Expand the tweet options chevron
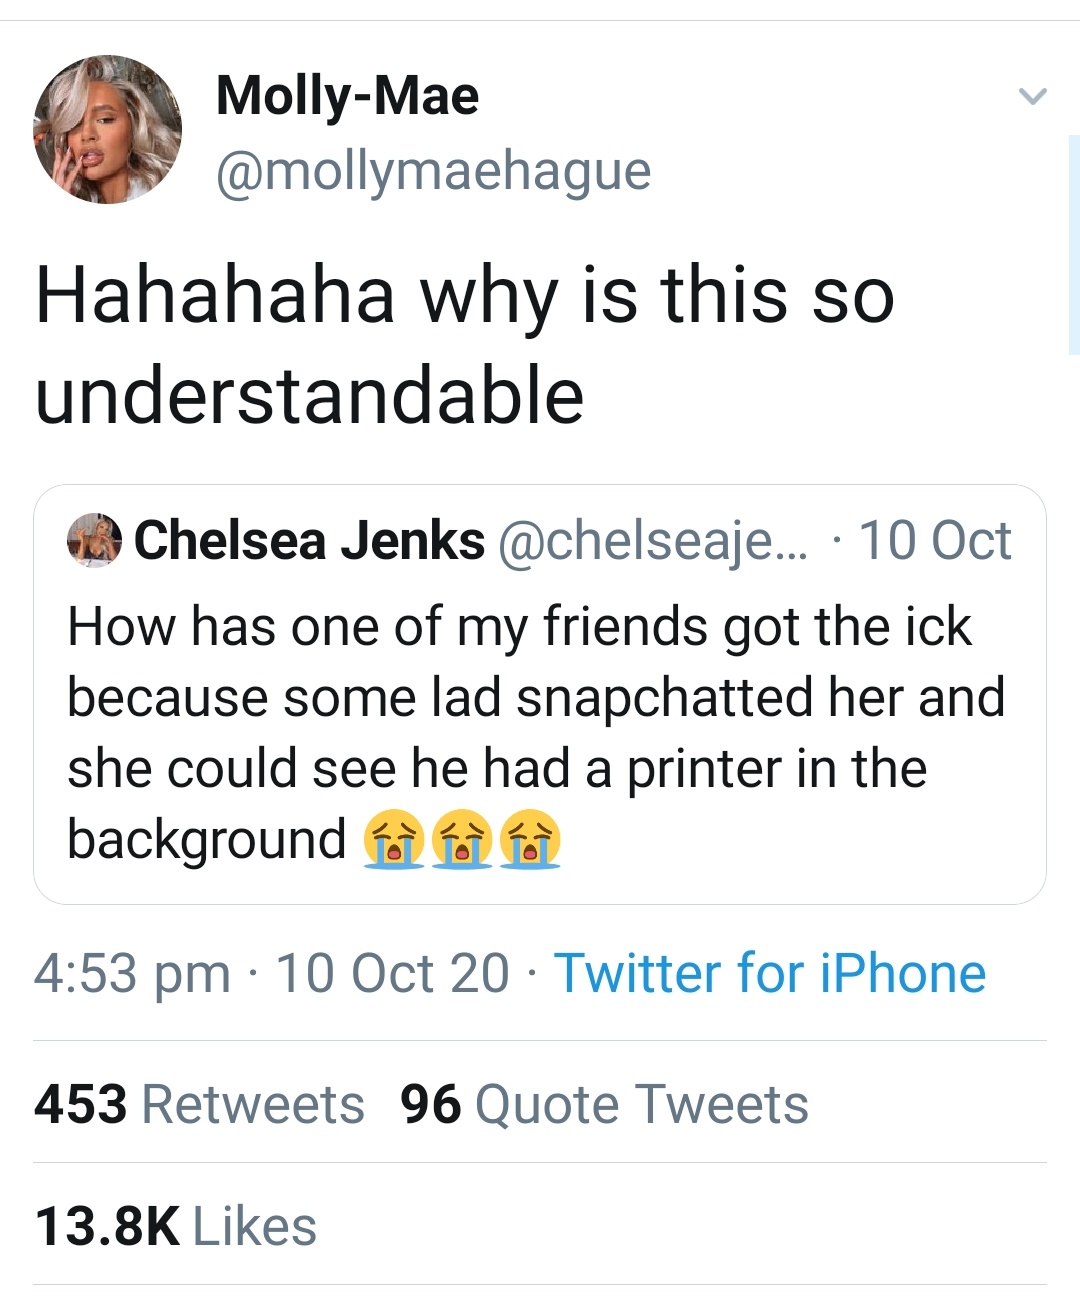 [1031, 97]
